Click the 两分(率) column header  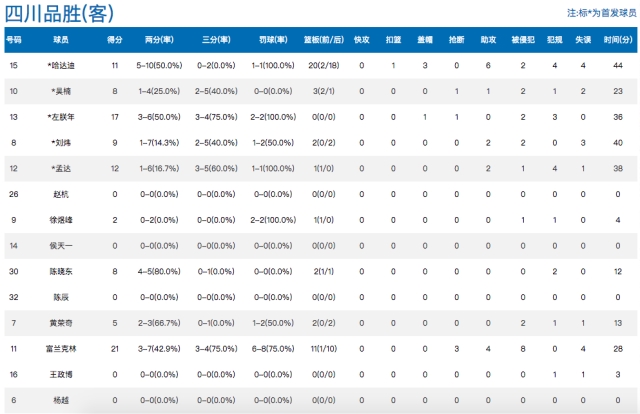tap(159, 40)
